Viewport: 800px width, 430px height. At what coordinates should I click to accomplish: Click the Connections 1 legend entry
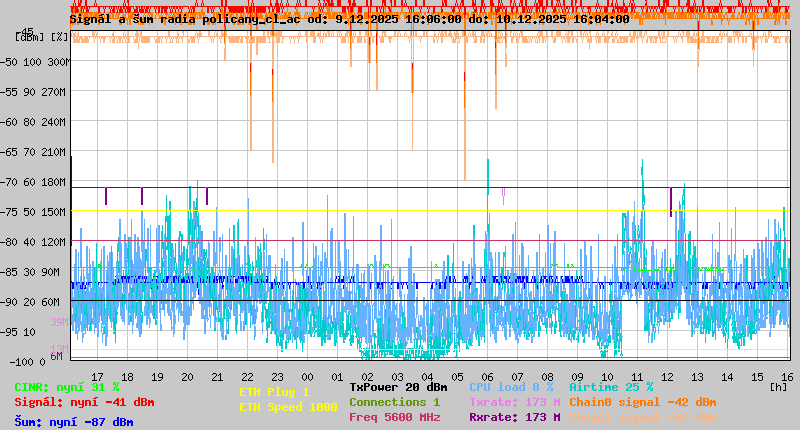click(394, 402)
